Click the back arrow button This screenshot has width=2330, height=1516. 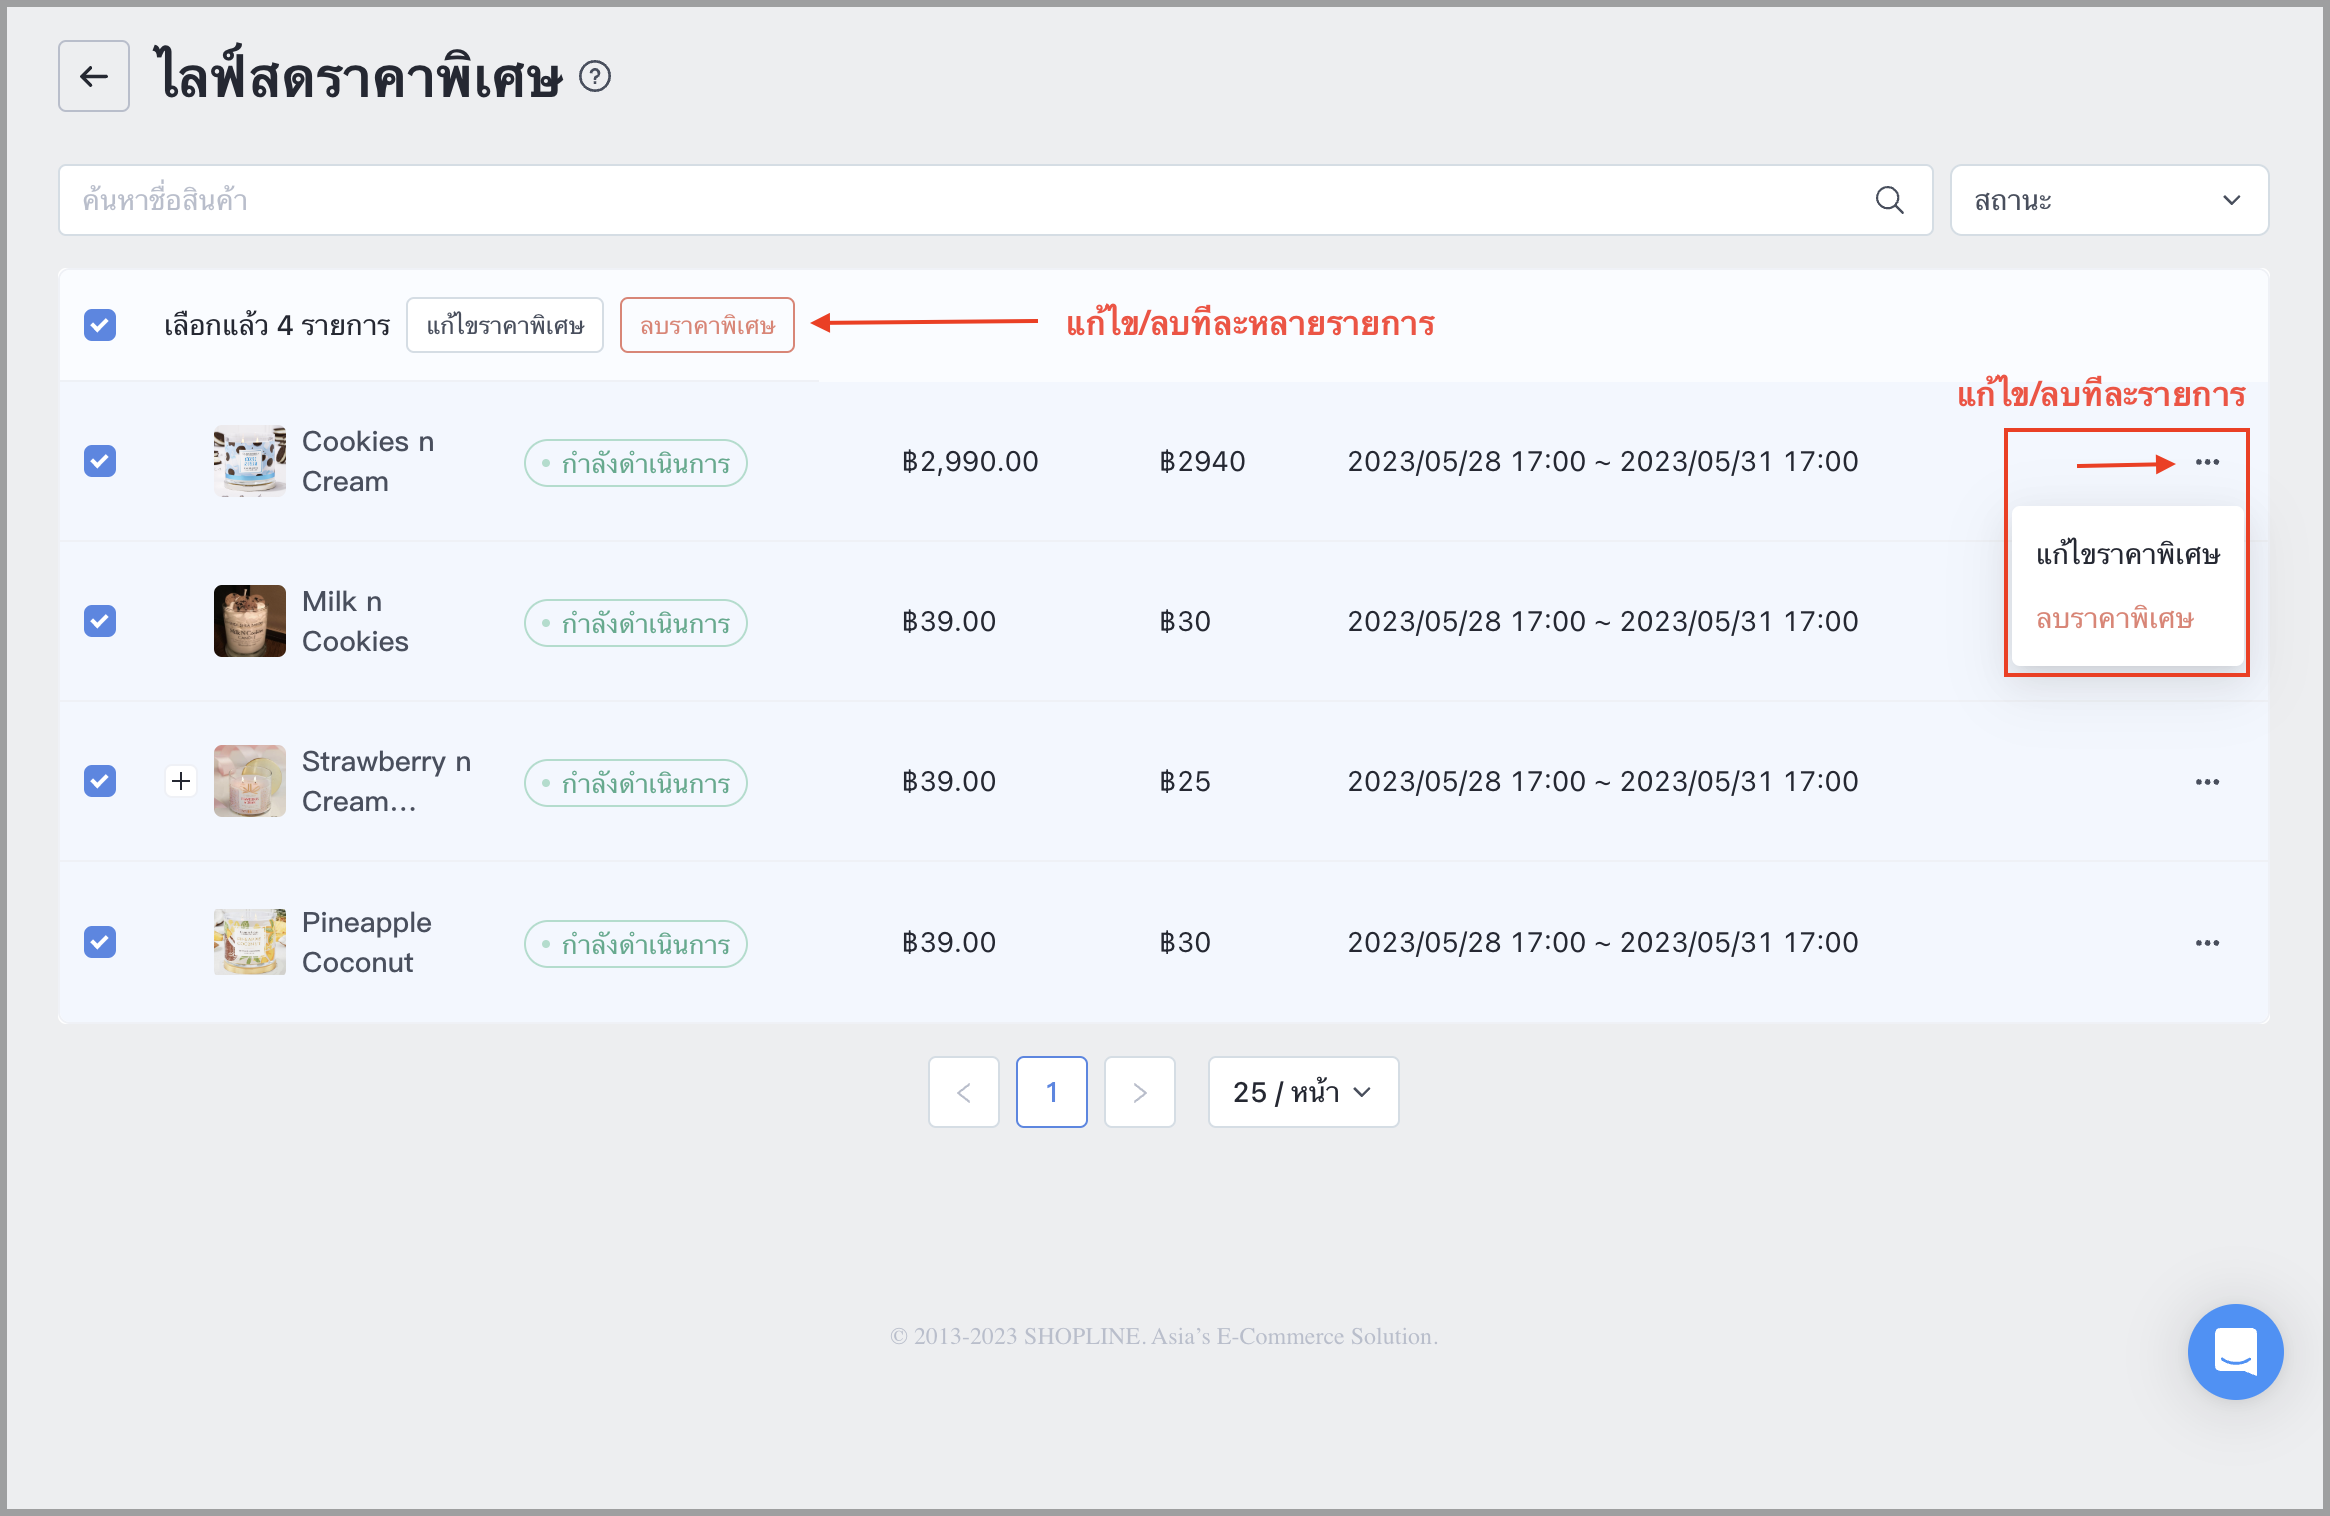pos(94,76)
